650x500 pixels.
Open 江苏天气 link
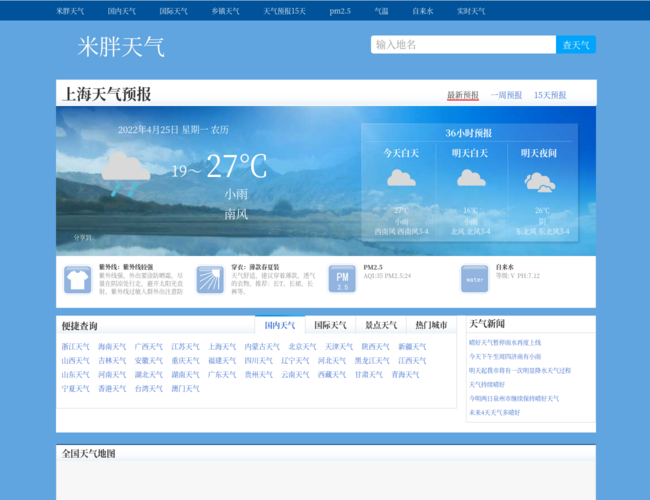click(185, 347)
